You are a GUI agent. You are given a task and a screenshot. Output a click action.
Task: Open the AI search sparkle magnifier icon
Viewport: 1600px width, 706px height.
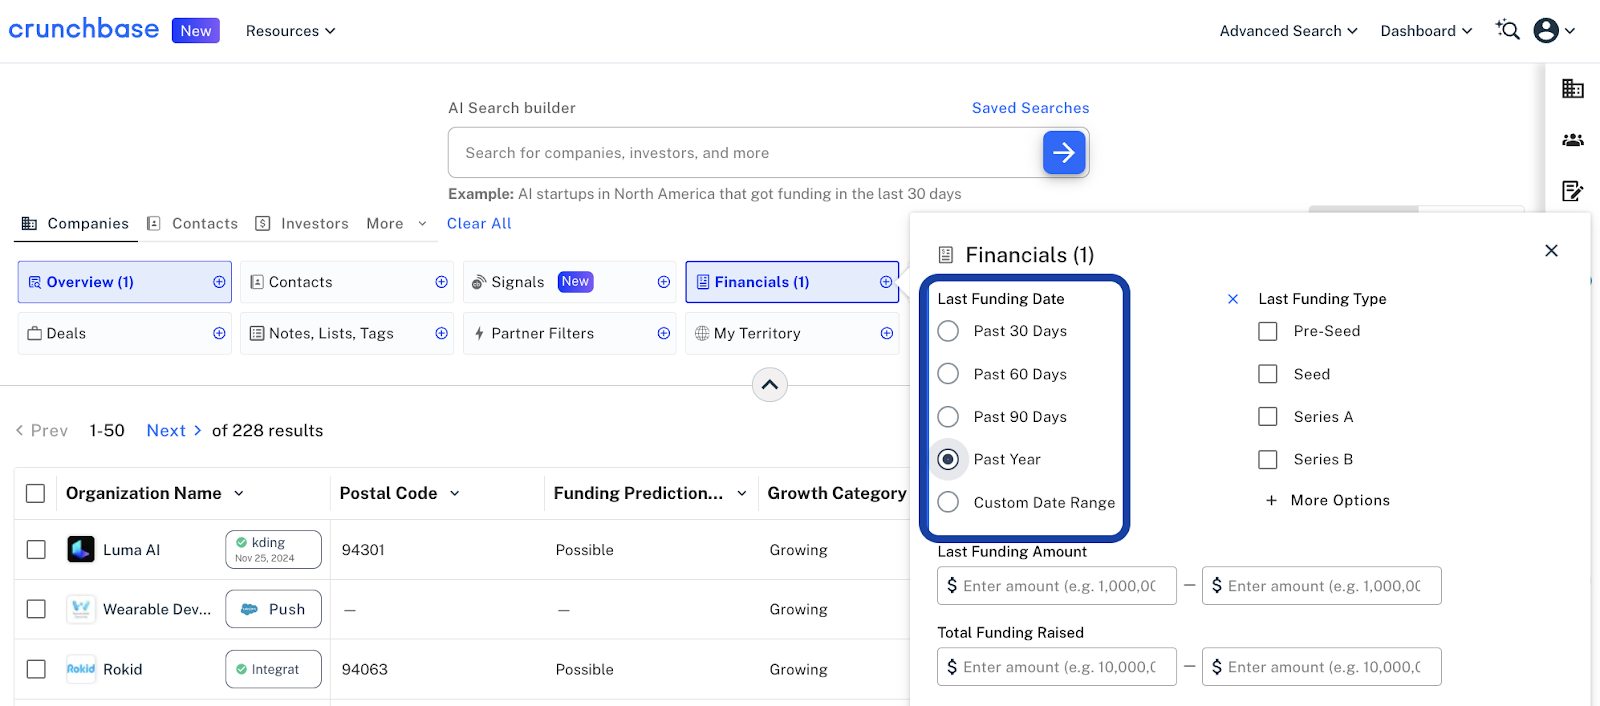click(x=1507, y=30)
